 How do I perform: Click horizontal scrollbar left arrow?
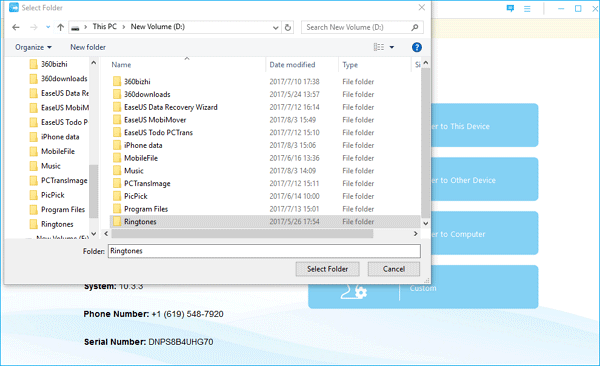coord(106,234)
